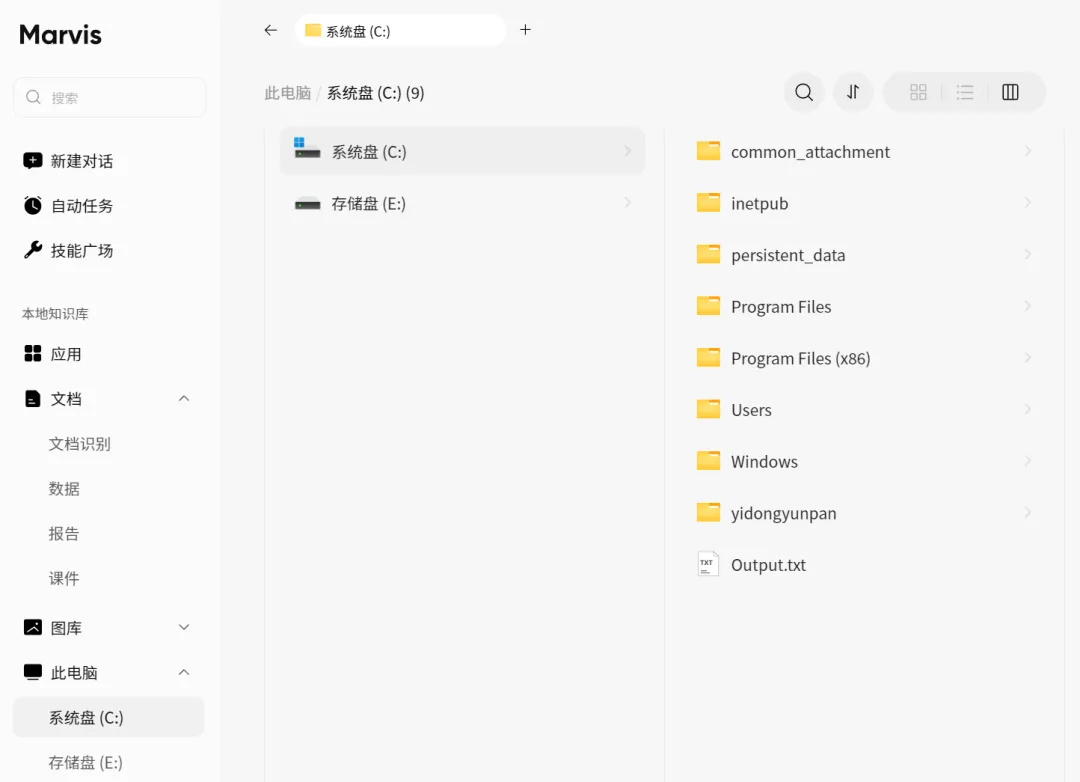Click the 图库 gallery icon
The height and width of the screenshot is (782, 1080).
(x=32, y=627)
